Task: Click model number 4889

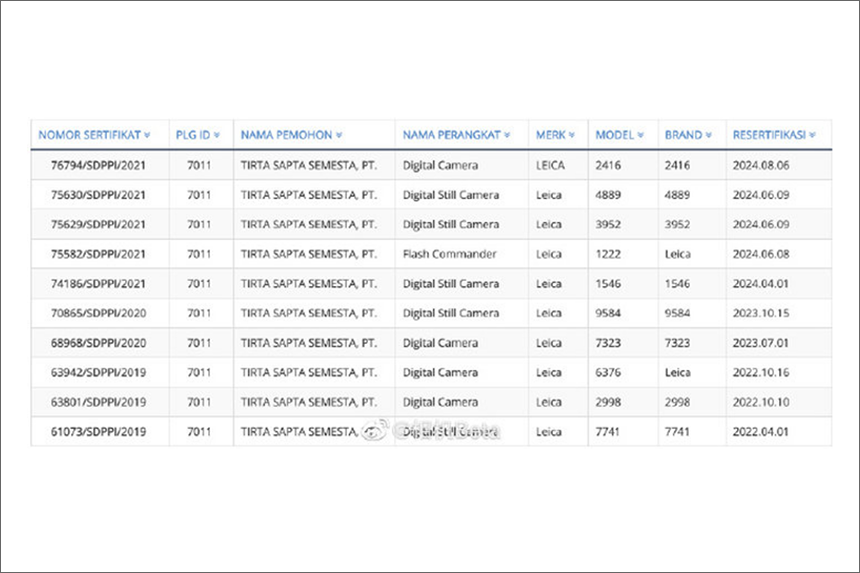Action: (x=608, y=195)
